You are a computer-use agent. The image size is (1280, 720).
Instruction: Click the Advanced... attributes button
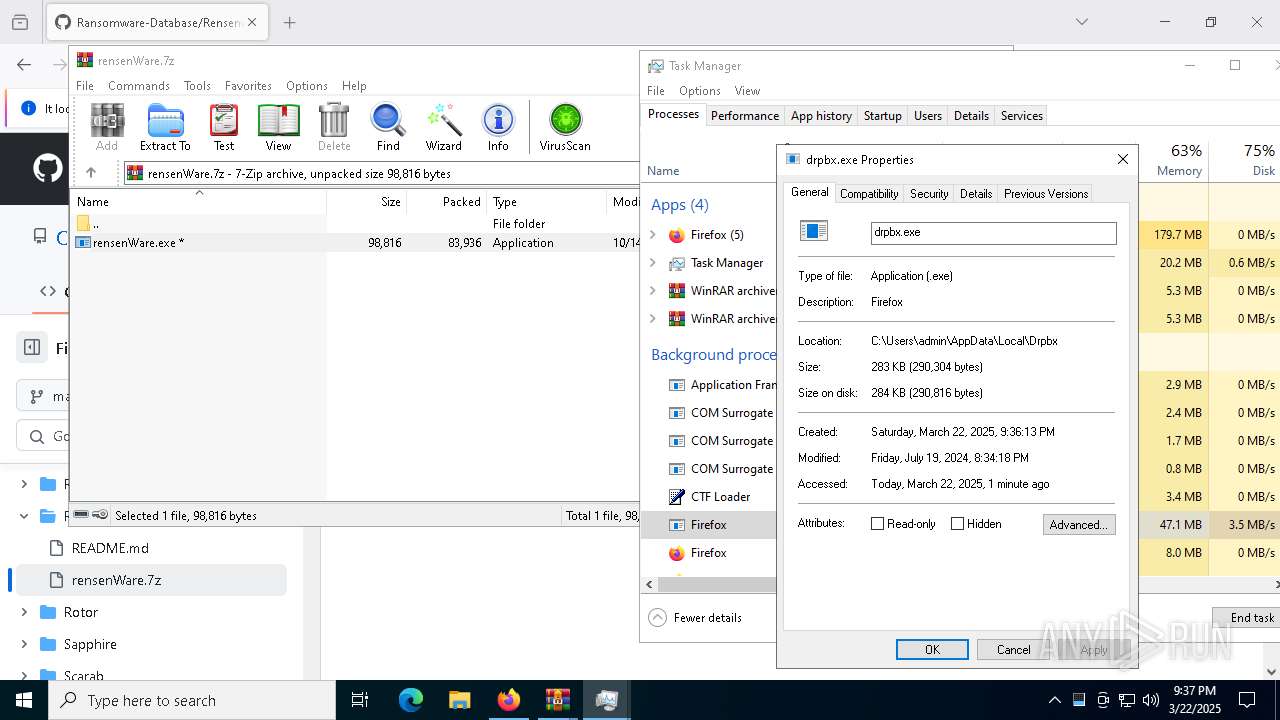[1078, 524]
